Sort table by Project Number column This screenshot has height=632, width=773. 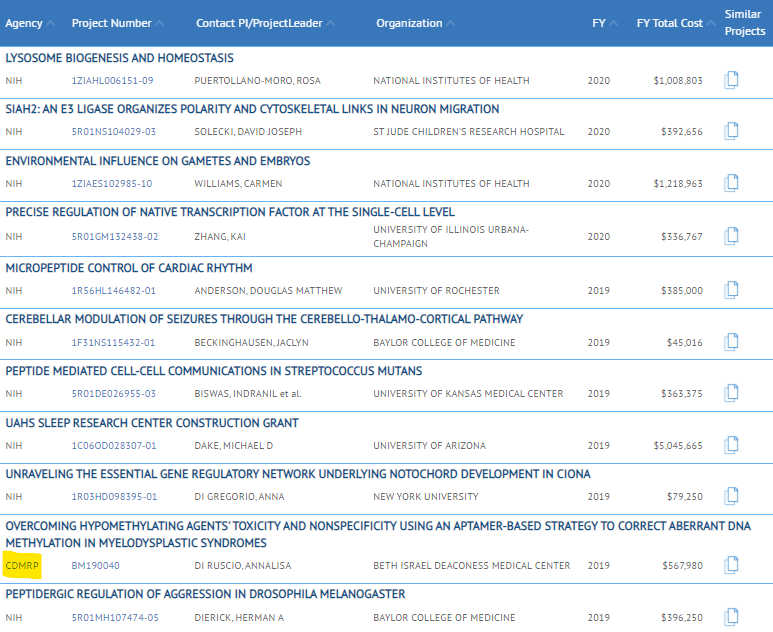(117, 23)
